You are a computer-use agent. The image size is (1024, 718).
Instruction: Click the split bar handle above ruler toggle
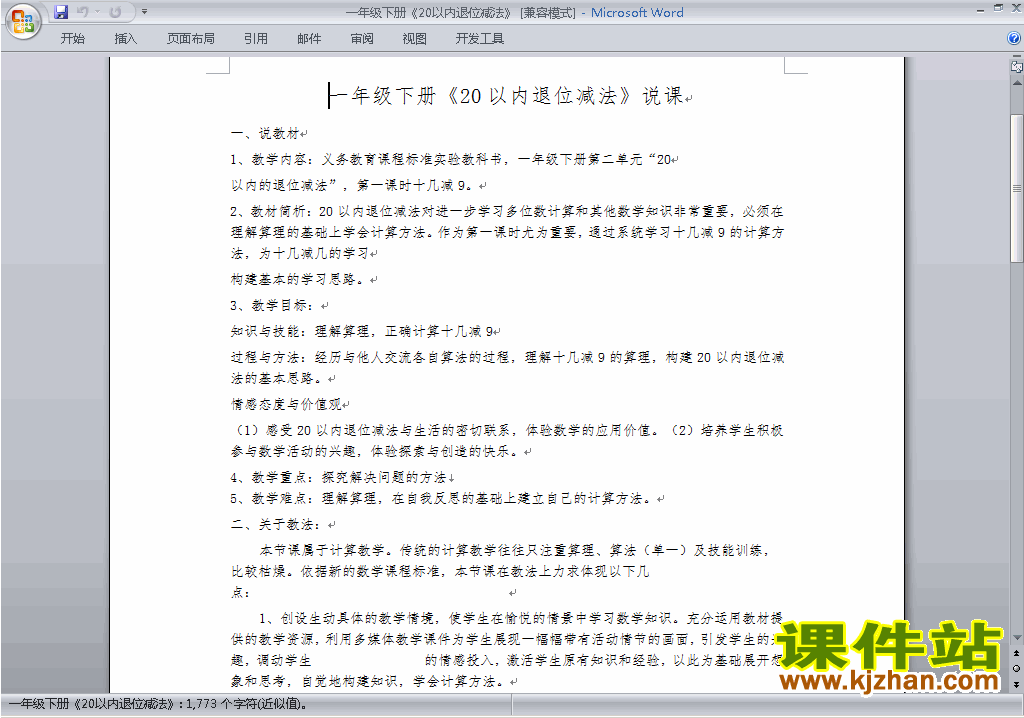[1016, 57]
